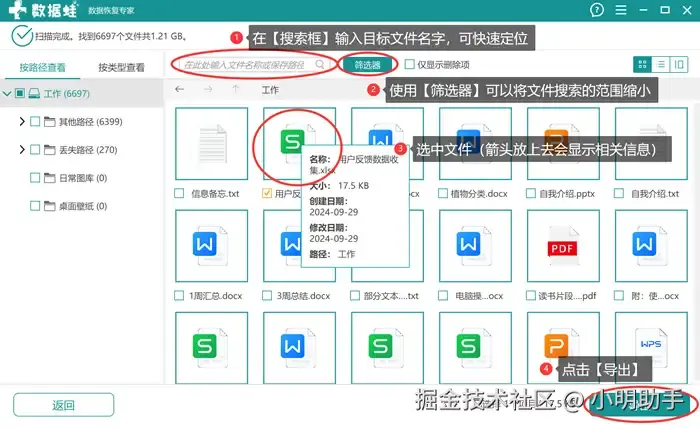Open the help question mark icon
Screen dimensions: 700x428
tap(596, 10)
